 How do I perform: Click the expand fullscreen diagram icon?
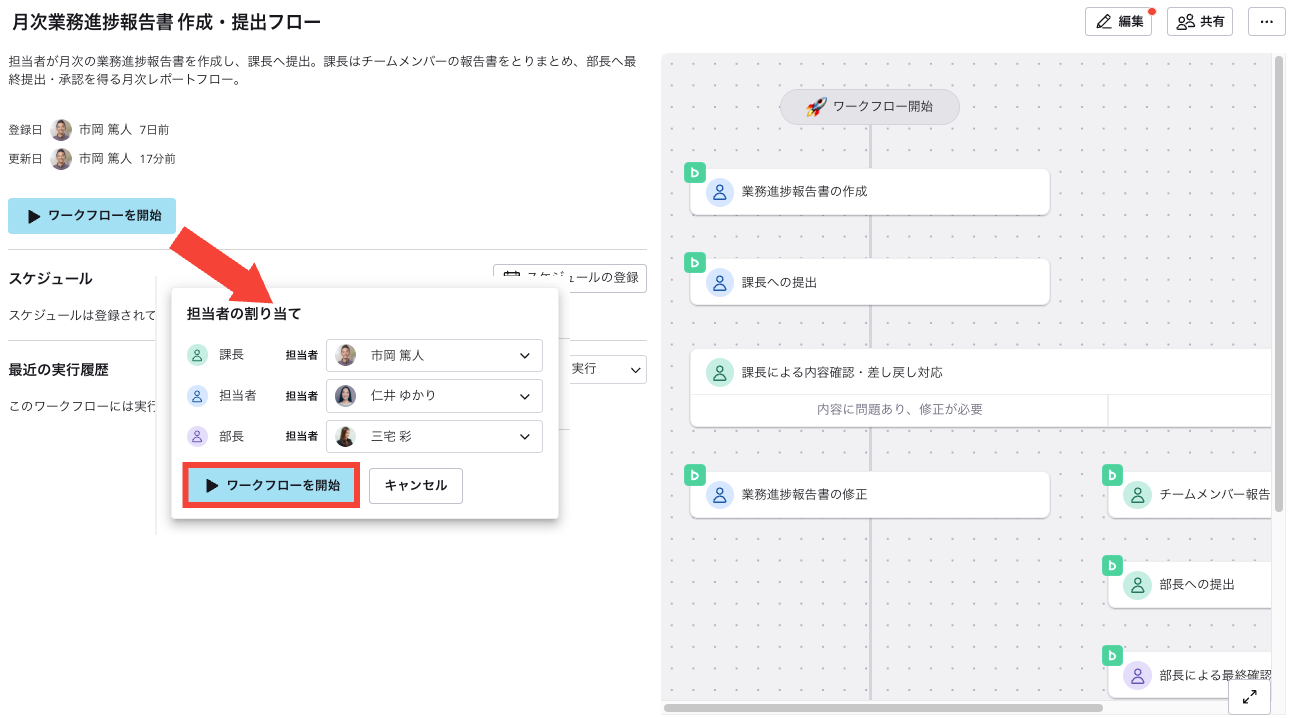point(1249,697)
